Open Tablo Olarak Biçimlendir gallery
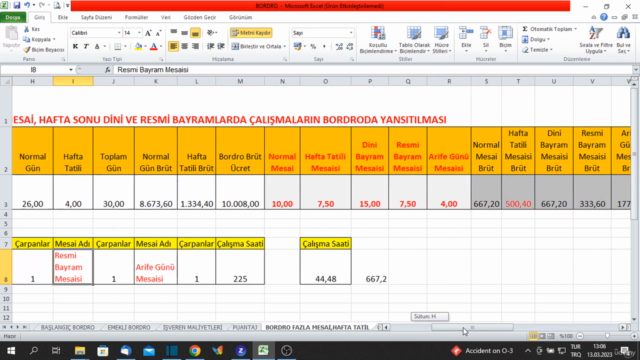This screenshot has height=360, width=640. pos(414,40)
